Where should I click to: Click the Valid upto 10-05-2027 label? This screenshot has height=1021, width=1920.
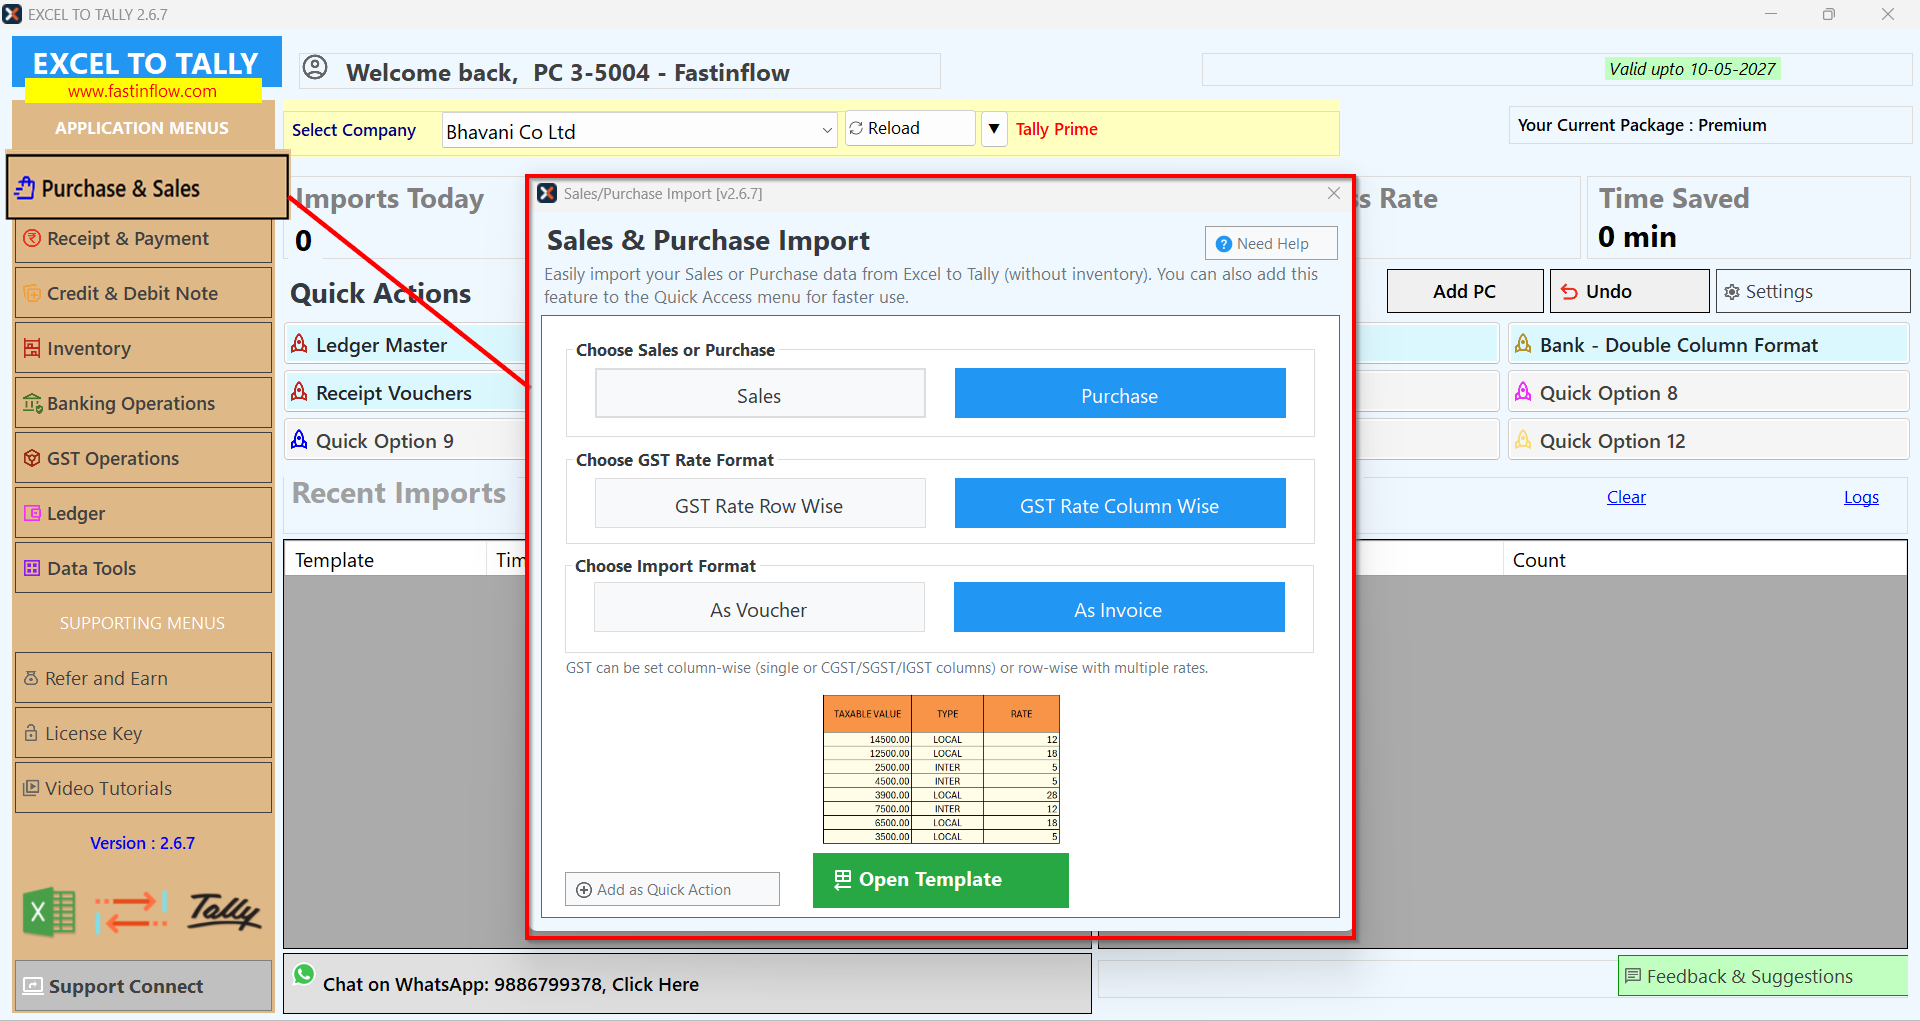(1692, 69)
